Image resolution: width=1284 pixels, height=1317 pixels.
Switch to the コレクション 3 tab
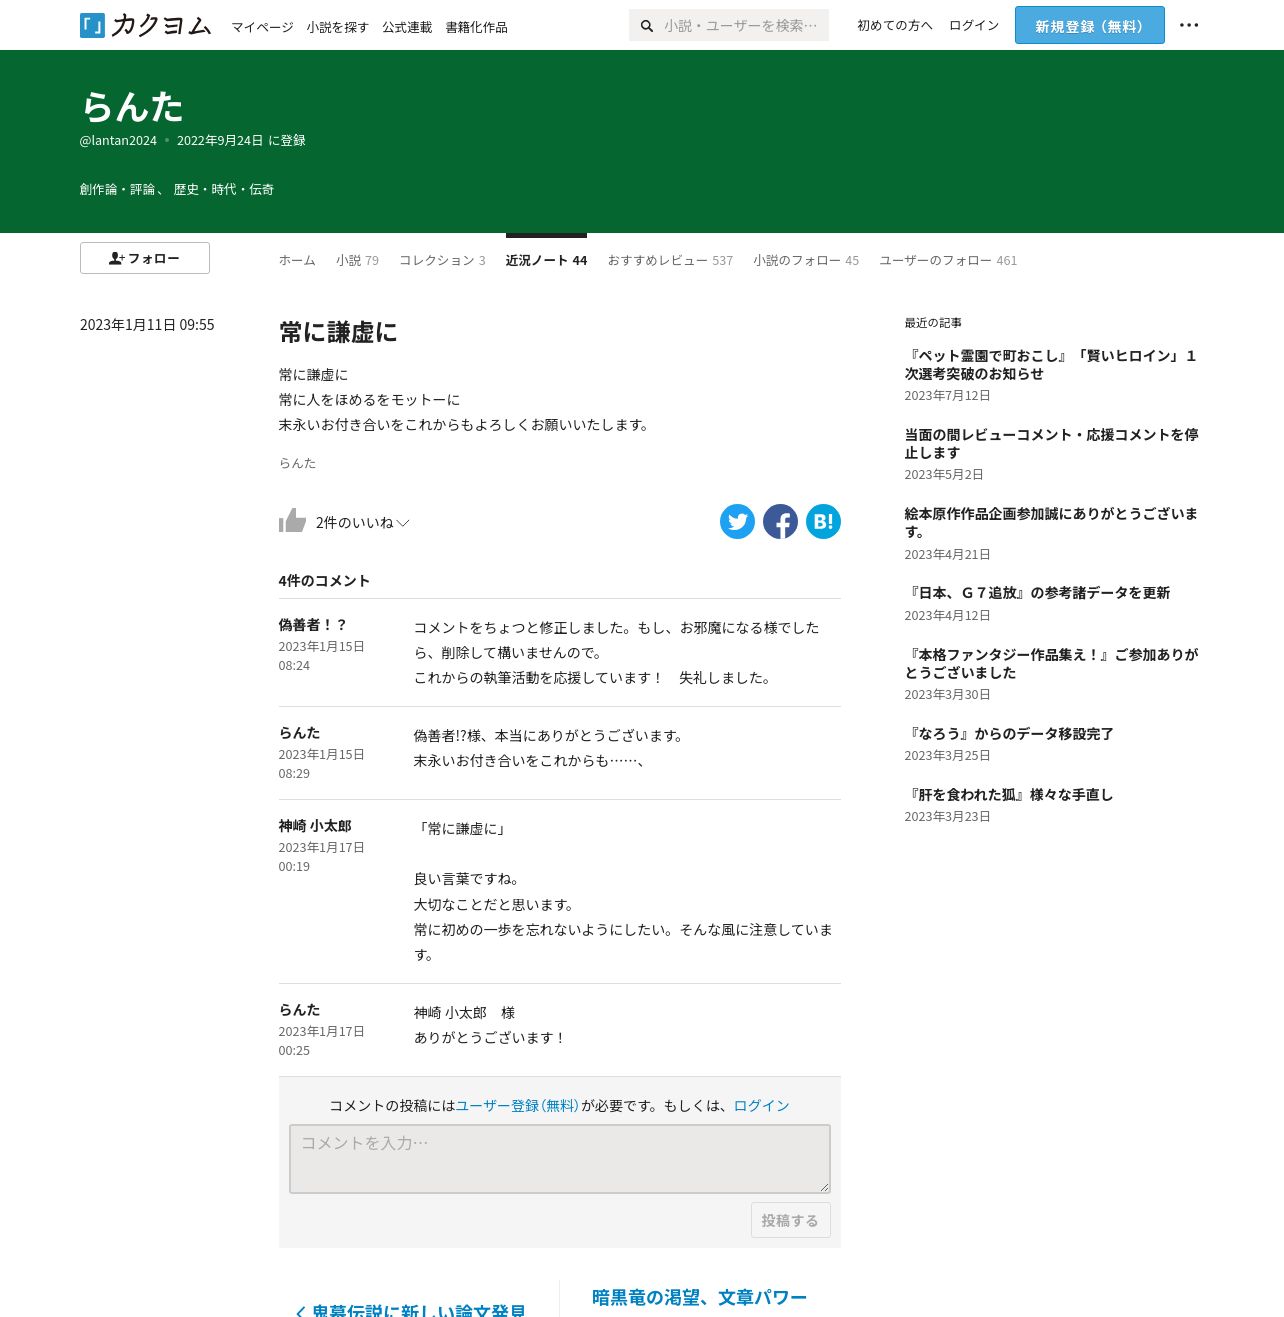pyautogui.click(x=442, y=260)
